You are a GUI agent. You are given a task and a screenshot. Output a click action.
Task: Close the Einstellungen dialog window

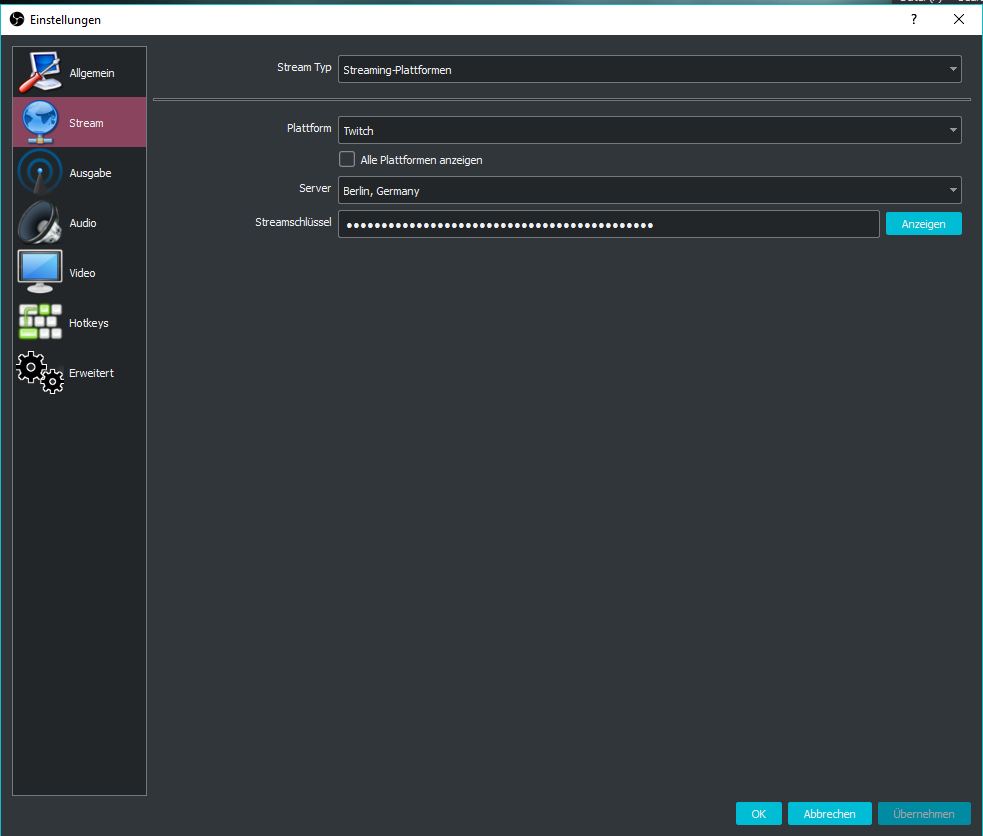[959, 19]
